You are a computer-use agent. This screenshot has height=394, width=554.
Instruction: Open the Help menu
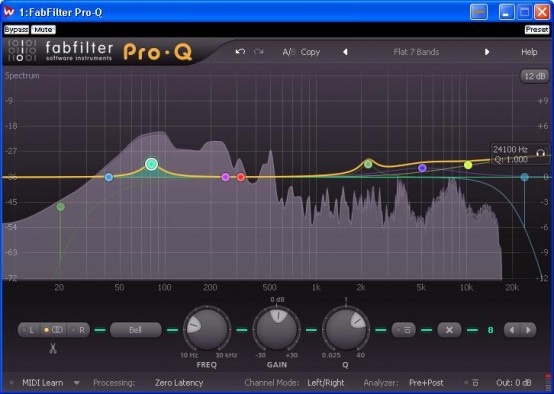coord(529,52)
